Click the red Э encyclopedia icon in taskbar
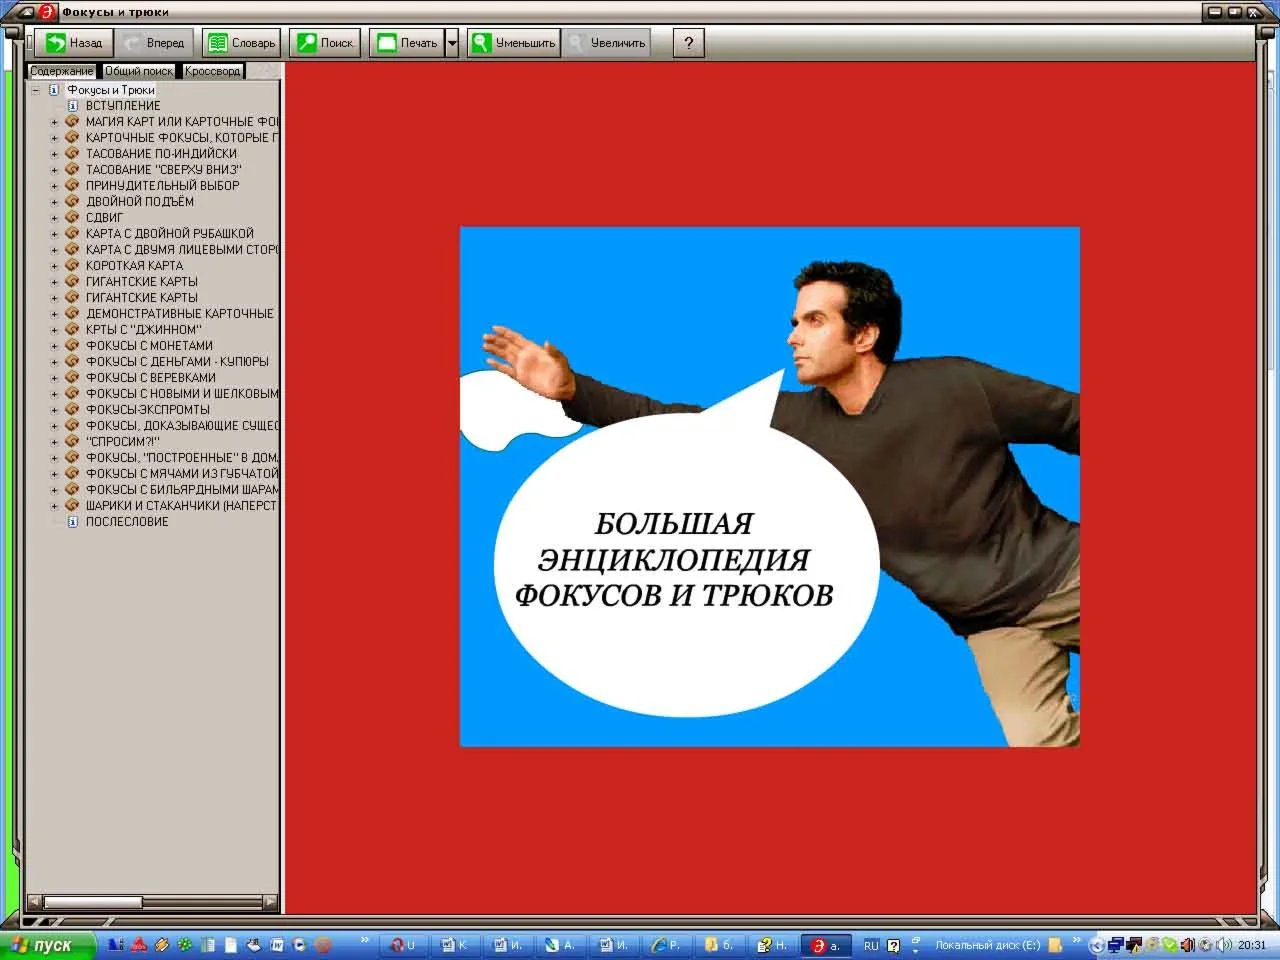The width and height of the screenshot is (1280, 960). click(x=820, y=945)
